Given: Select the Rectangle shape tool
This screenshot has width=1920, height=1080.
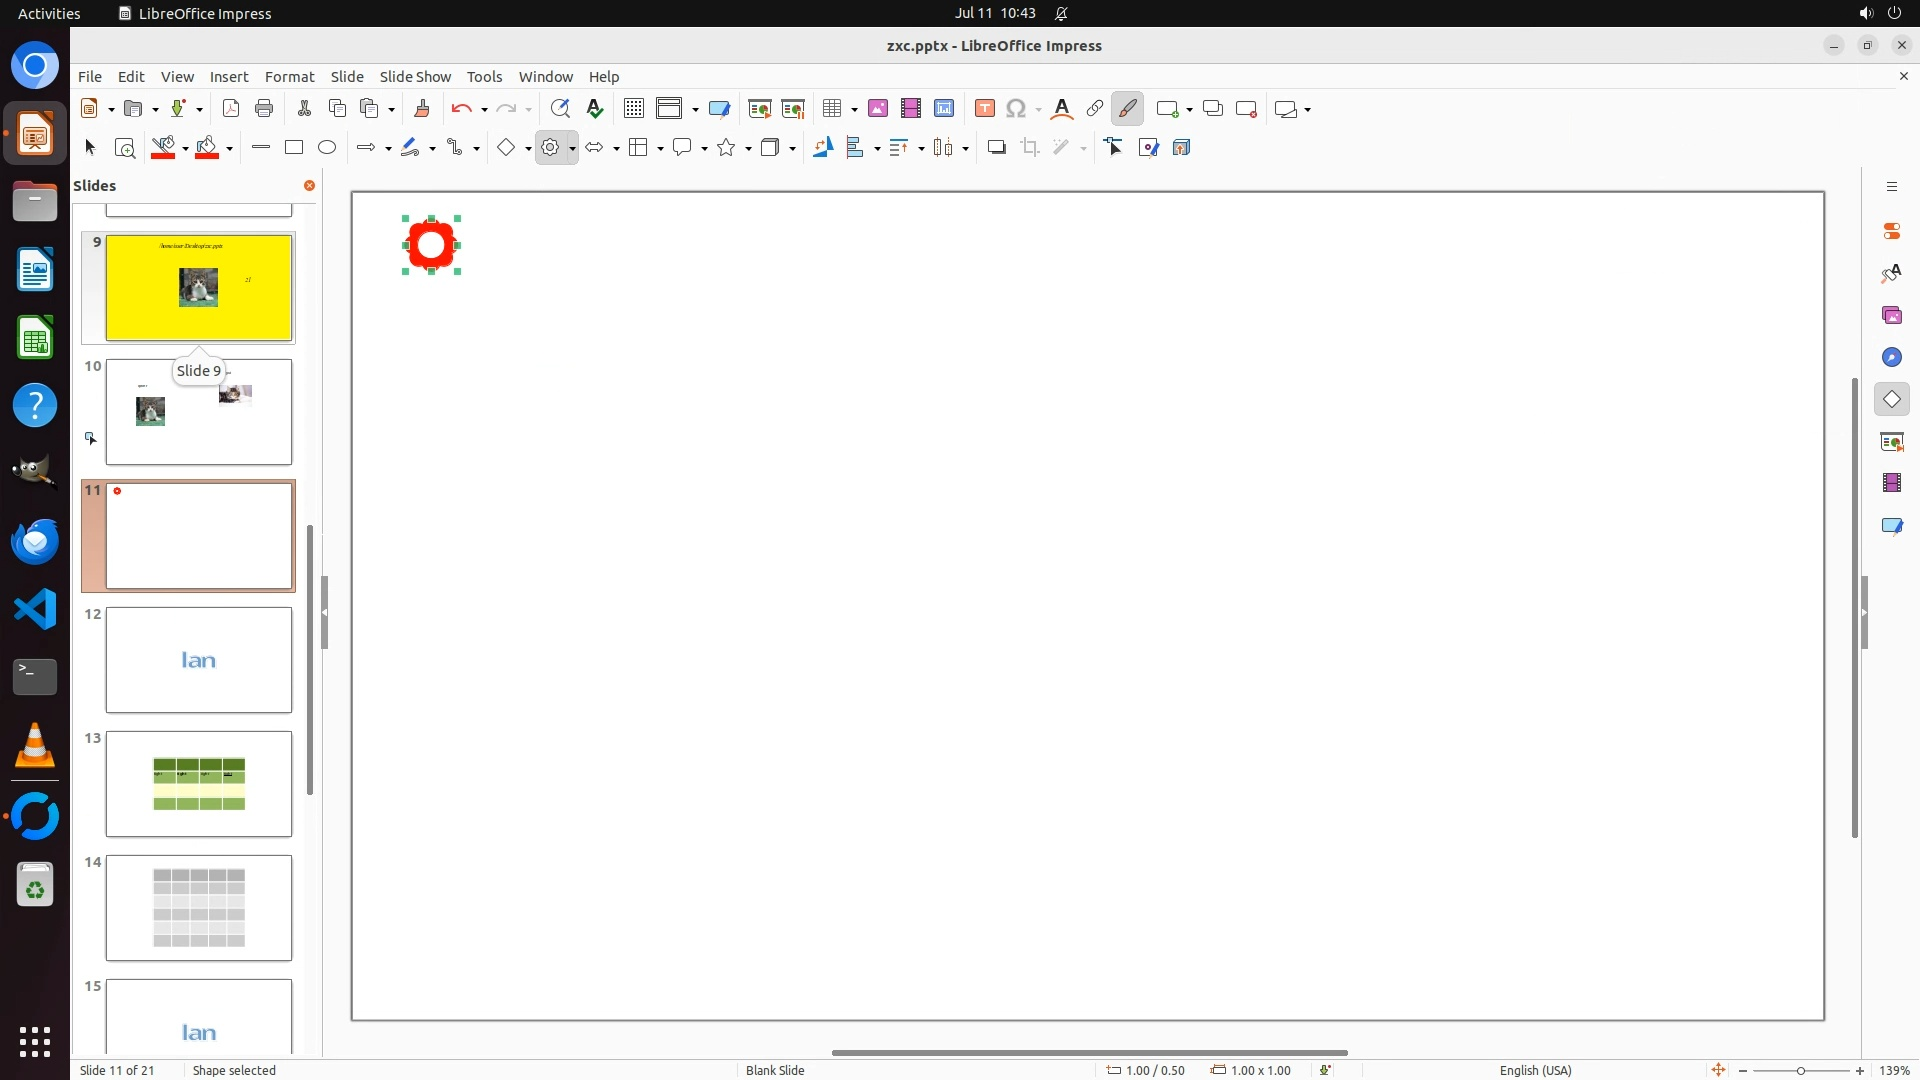Looking at the screenshot, I should point(294,148).
